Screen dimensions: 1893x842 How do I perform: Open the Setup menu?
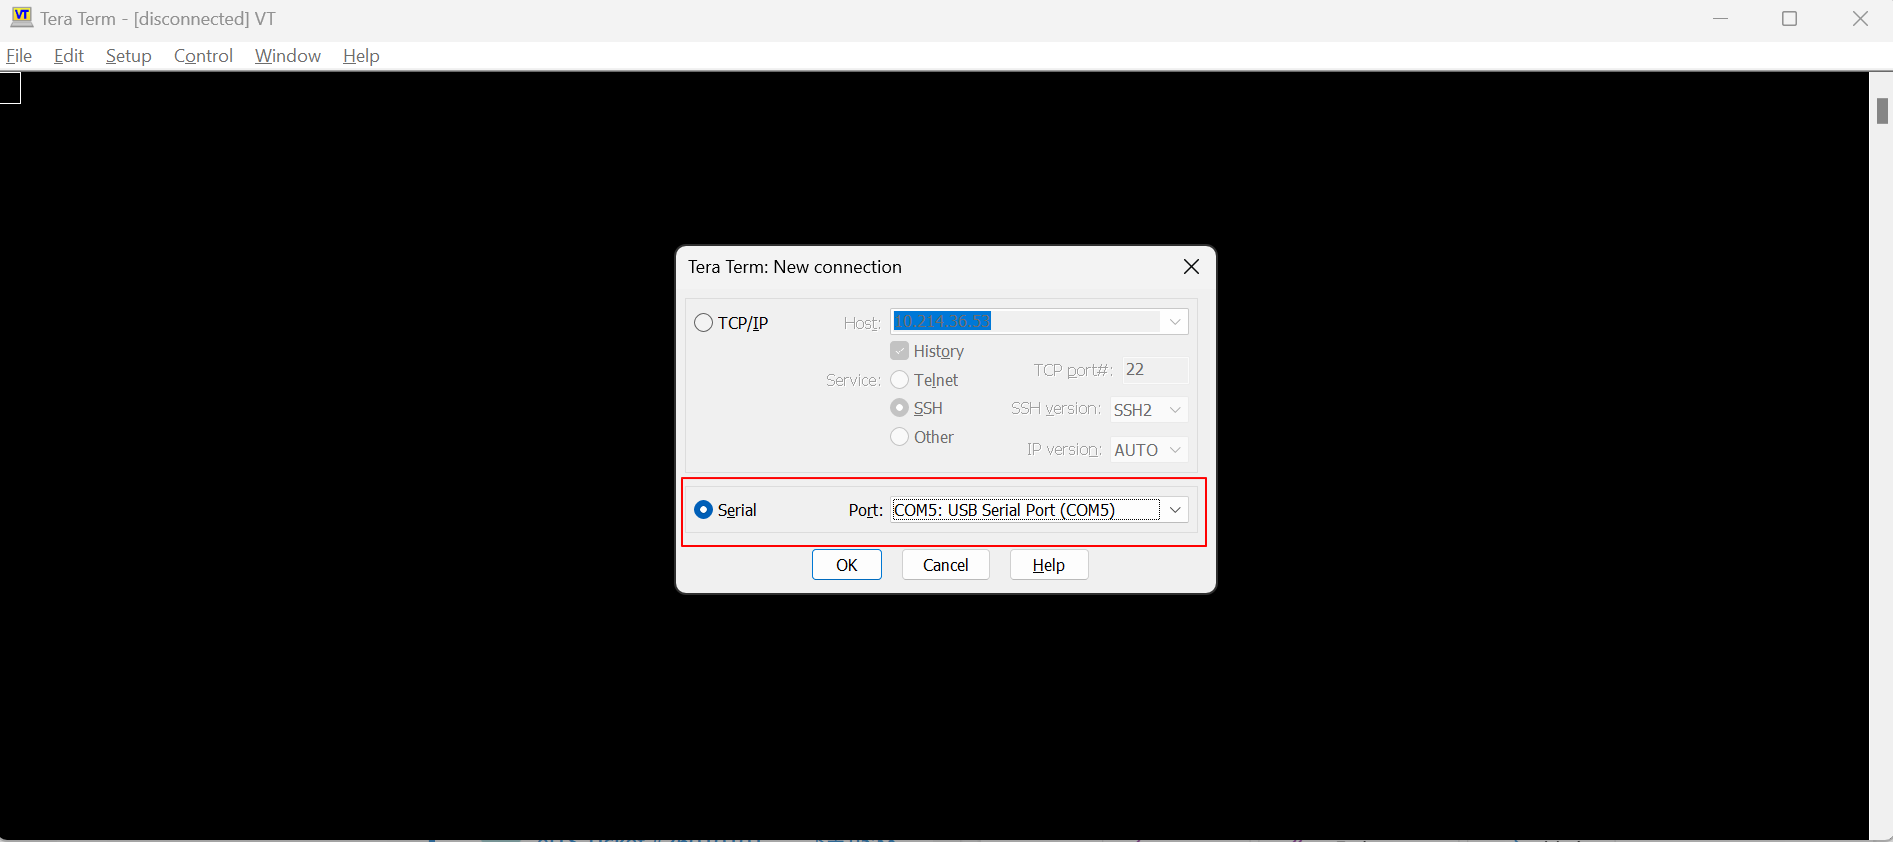click(x=129, y=56)
